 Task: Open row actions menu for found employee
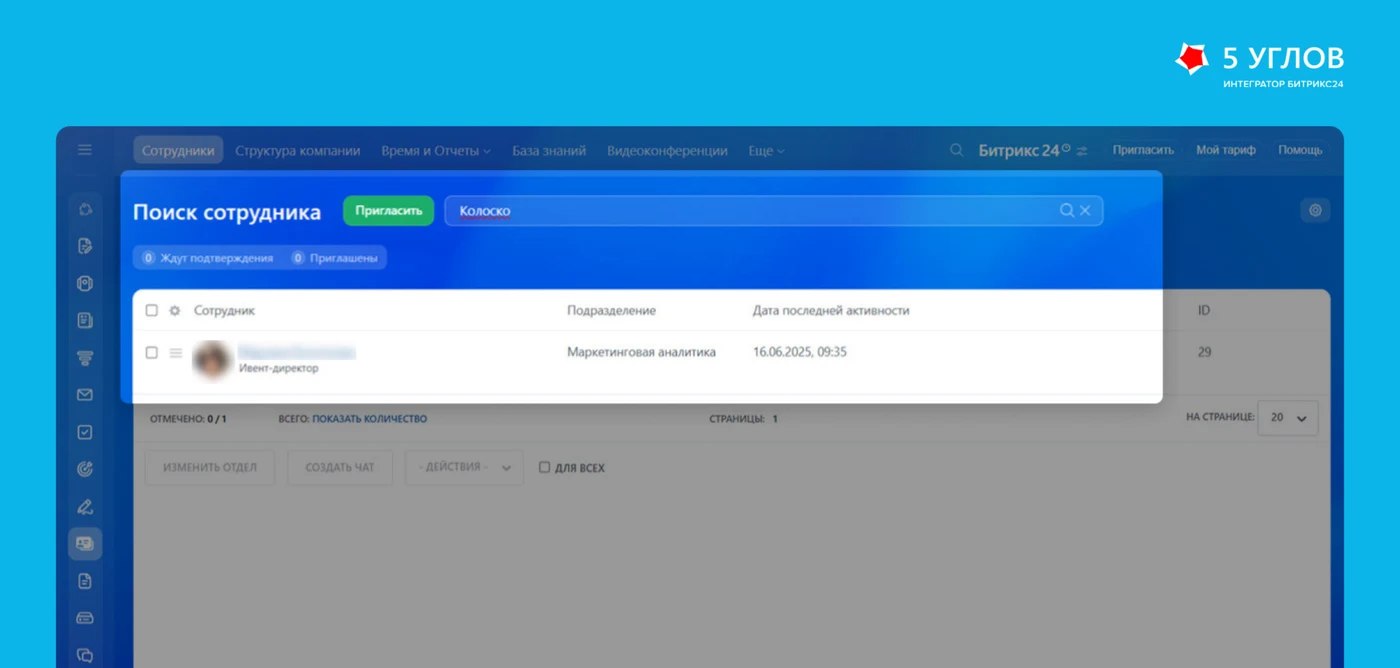click(x=175, y=353)
